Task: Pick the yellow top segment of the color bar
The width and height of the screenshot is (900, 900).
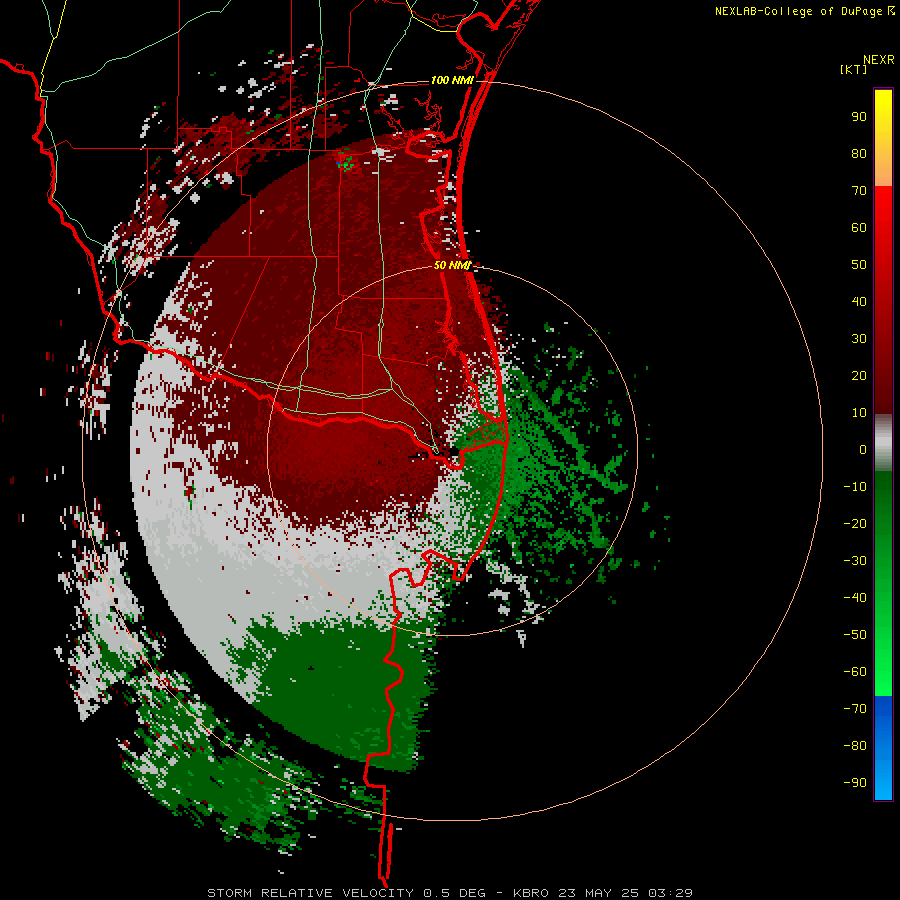Action: tap(883, 138)
